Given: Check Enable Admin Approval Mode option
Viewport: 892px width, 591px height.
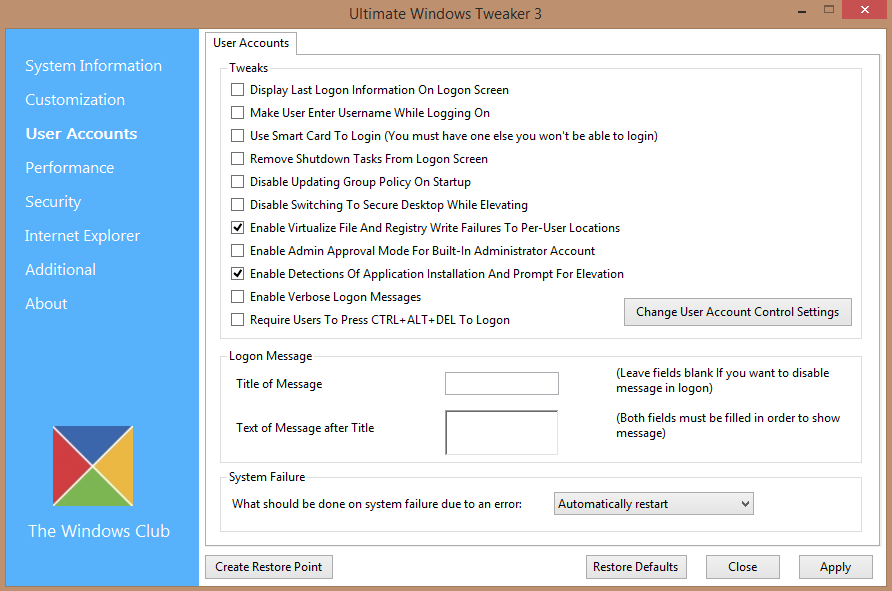Looking at the screenshot, I should tap(237, 251).
